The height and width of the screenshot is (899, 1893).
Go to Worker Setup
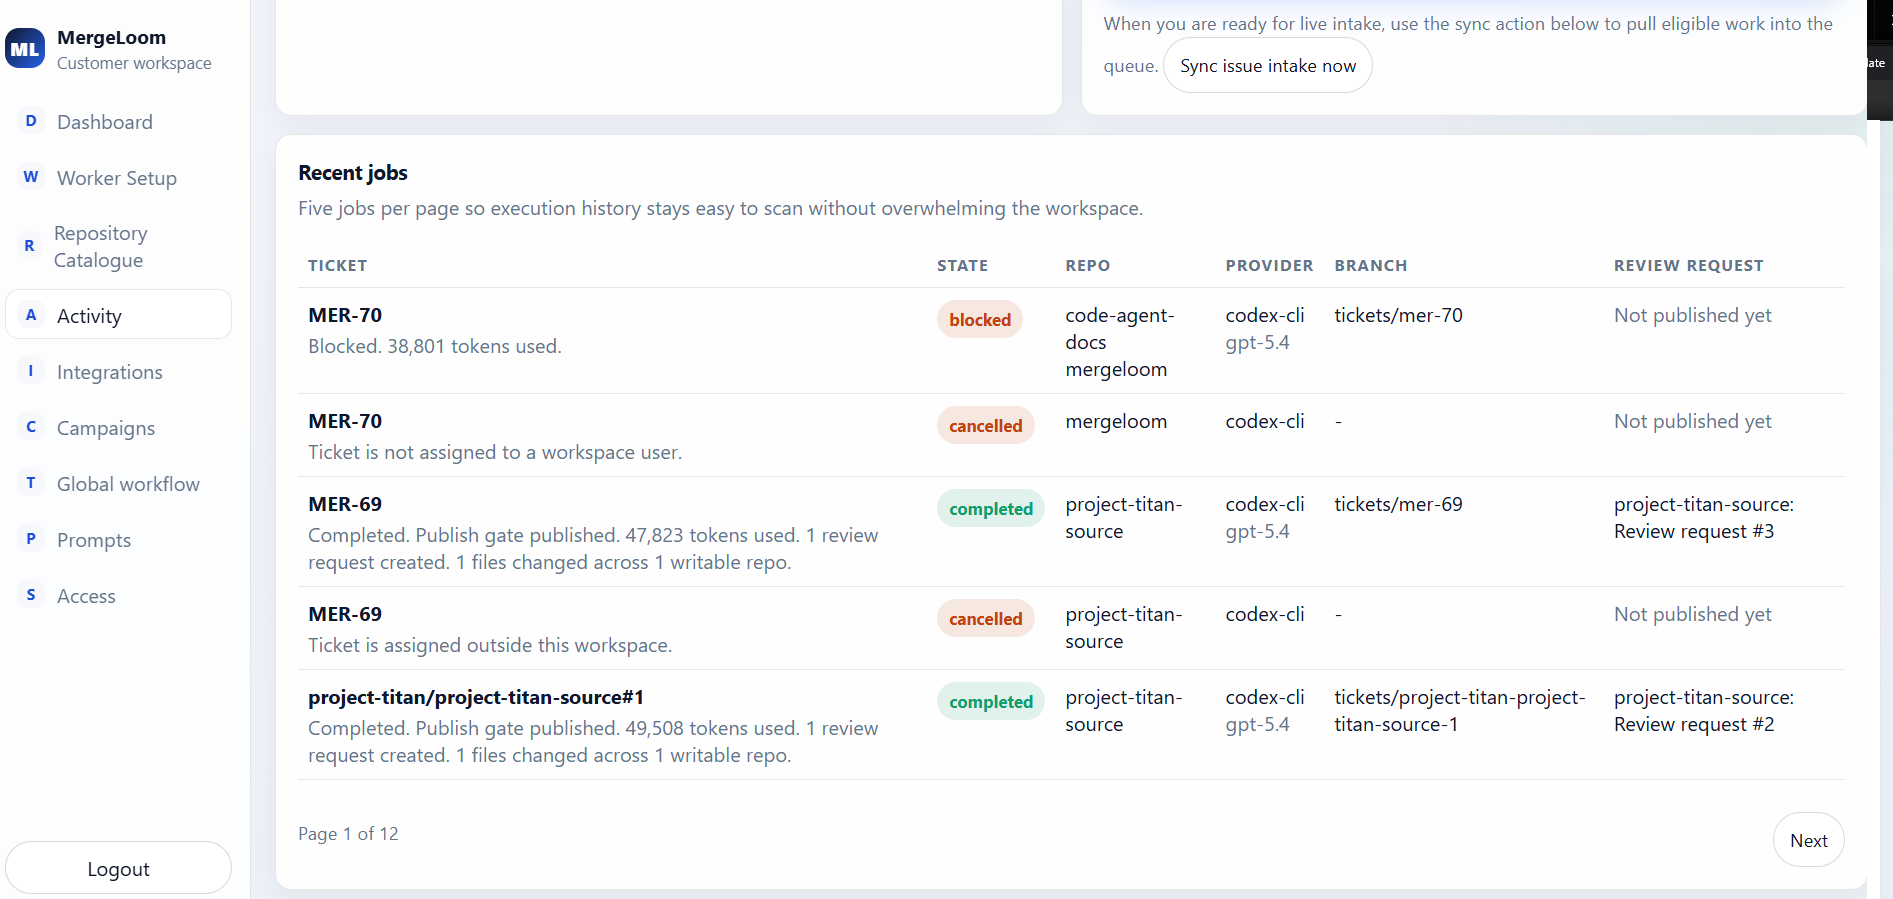coord(118,178)
